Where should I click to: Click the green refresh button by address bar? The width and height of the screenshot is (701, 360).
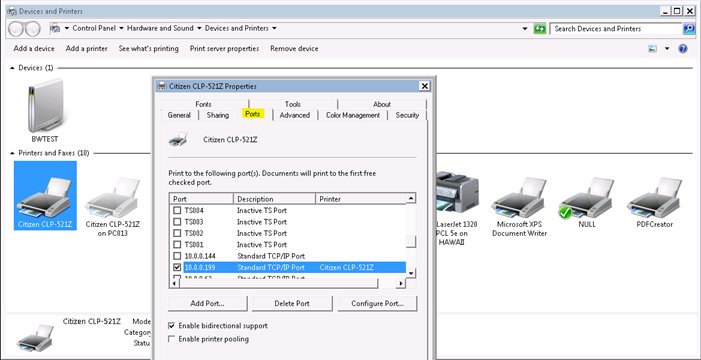tap(540, 29)
